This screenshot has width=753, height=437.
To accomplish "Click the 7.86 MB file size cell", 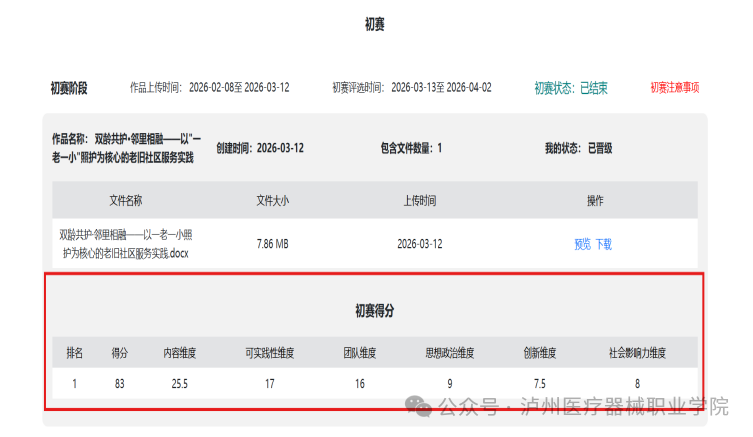I will [272, 244].
